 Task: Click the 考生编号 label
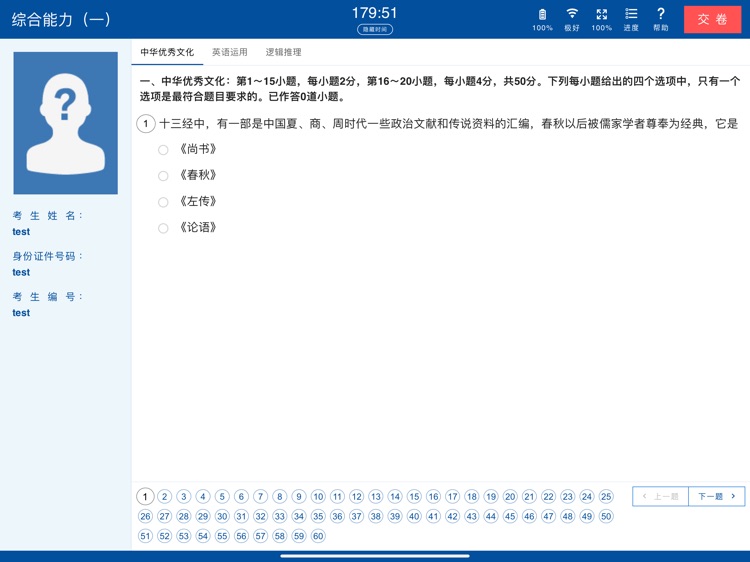(x=47, y=297)
